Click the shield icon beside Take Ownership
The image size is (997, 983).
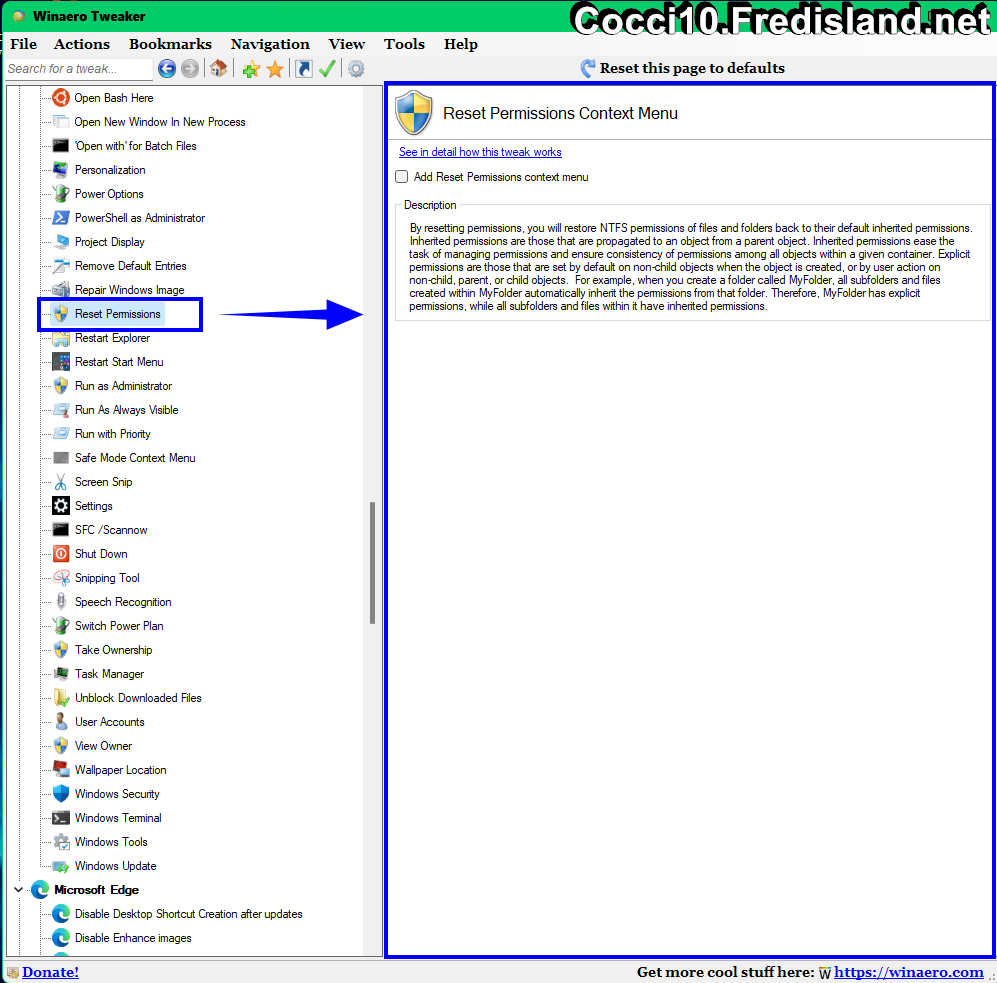click(61, 650)
